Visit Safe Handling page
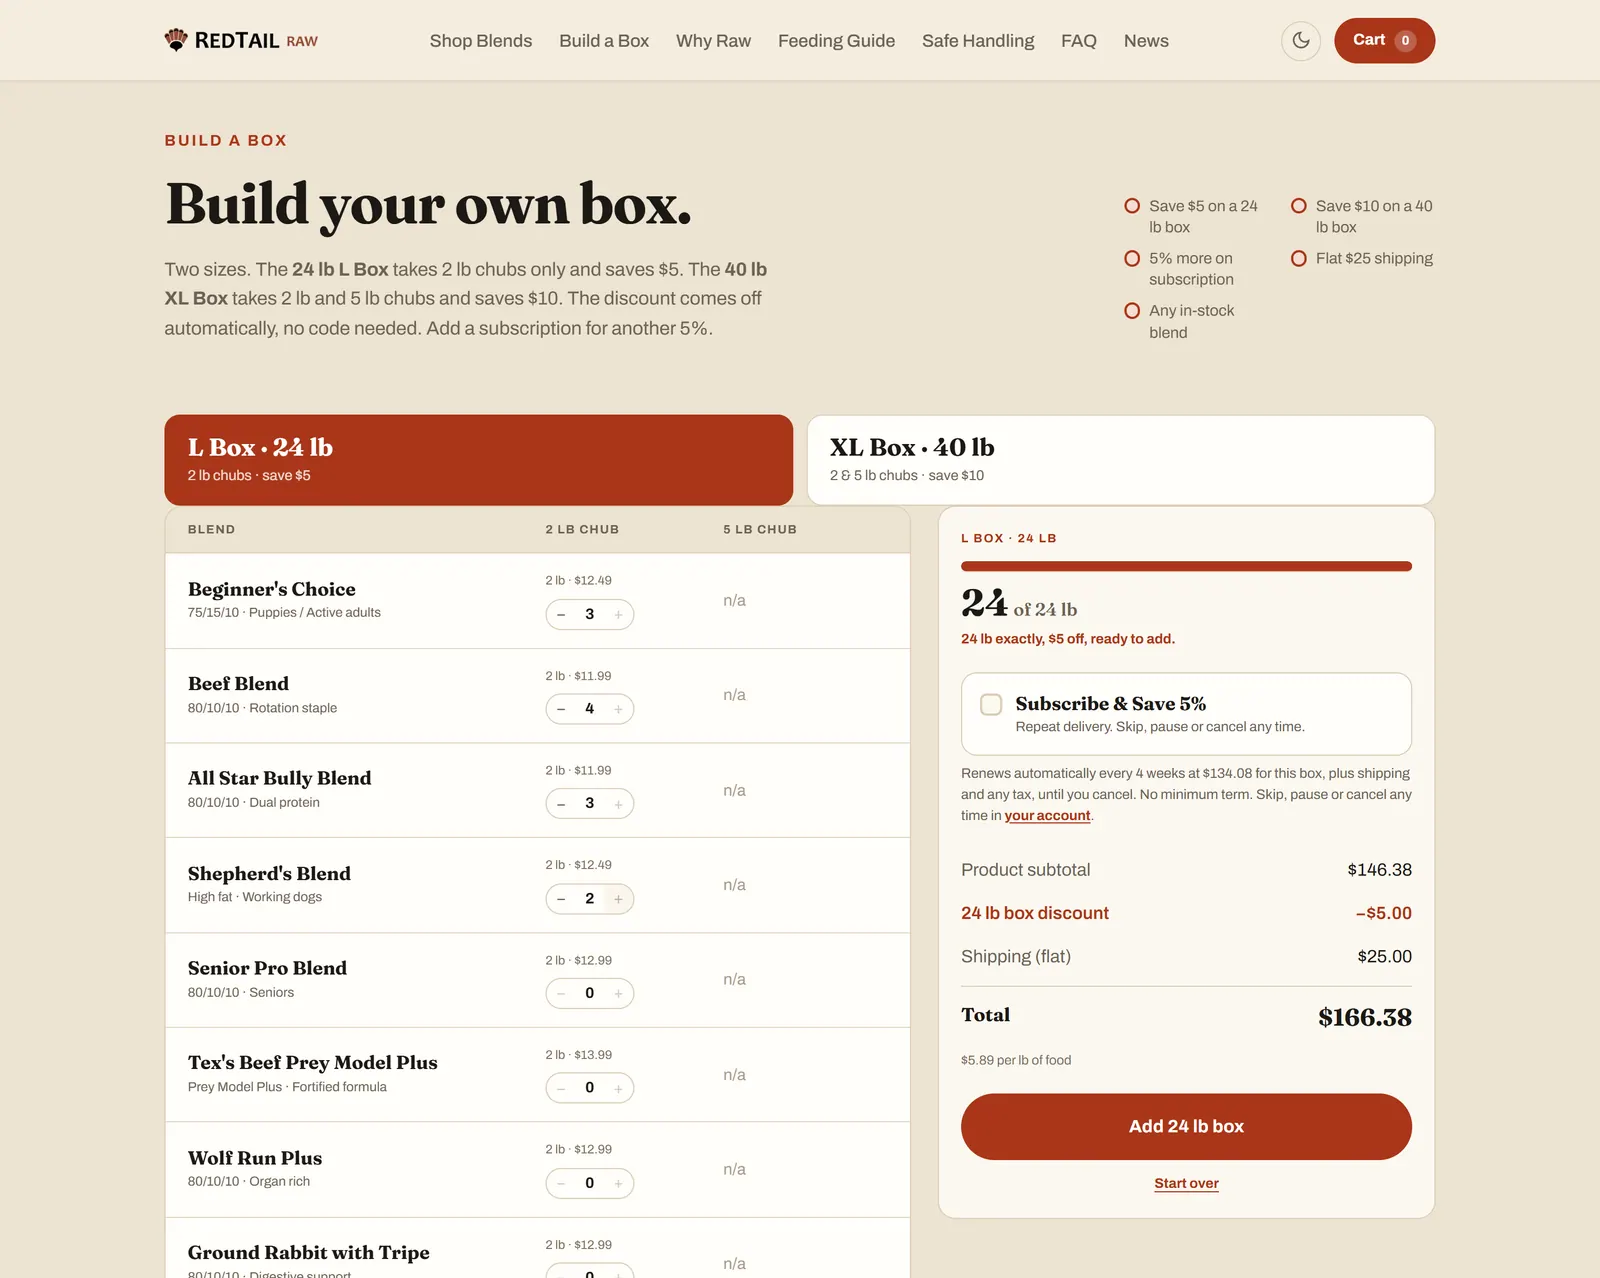Screen dimensions: 1600x1278 [x=978, y=41]
